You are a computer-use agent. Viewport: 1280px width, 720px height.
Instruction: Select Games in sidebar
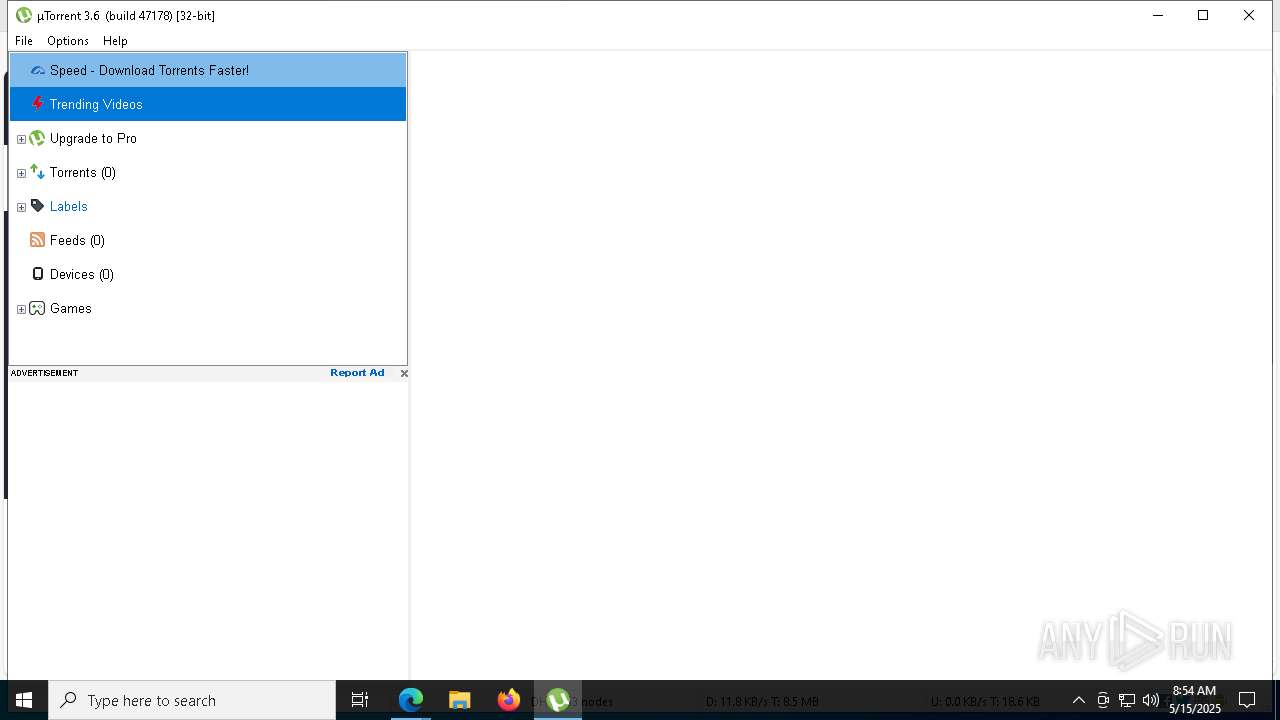[x=71, y=308]
